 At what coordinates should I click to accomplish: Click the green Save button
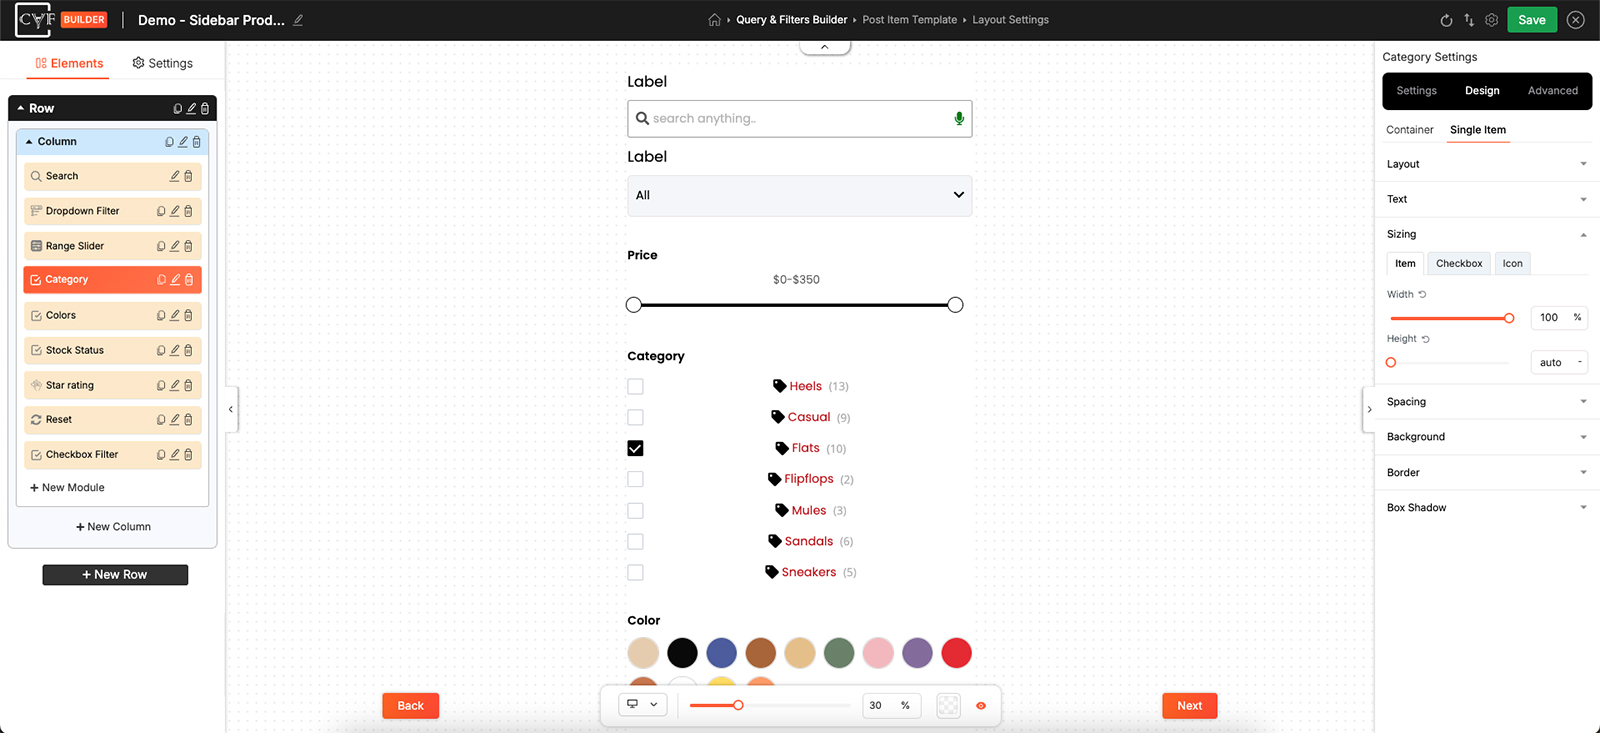click(1532, 20)
